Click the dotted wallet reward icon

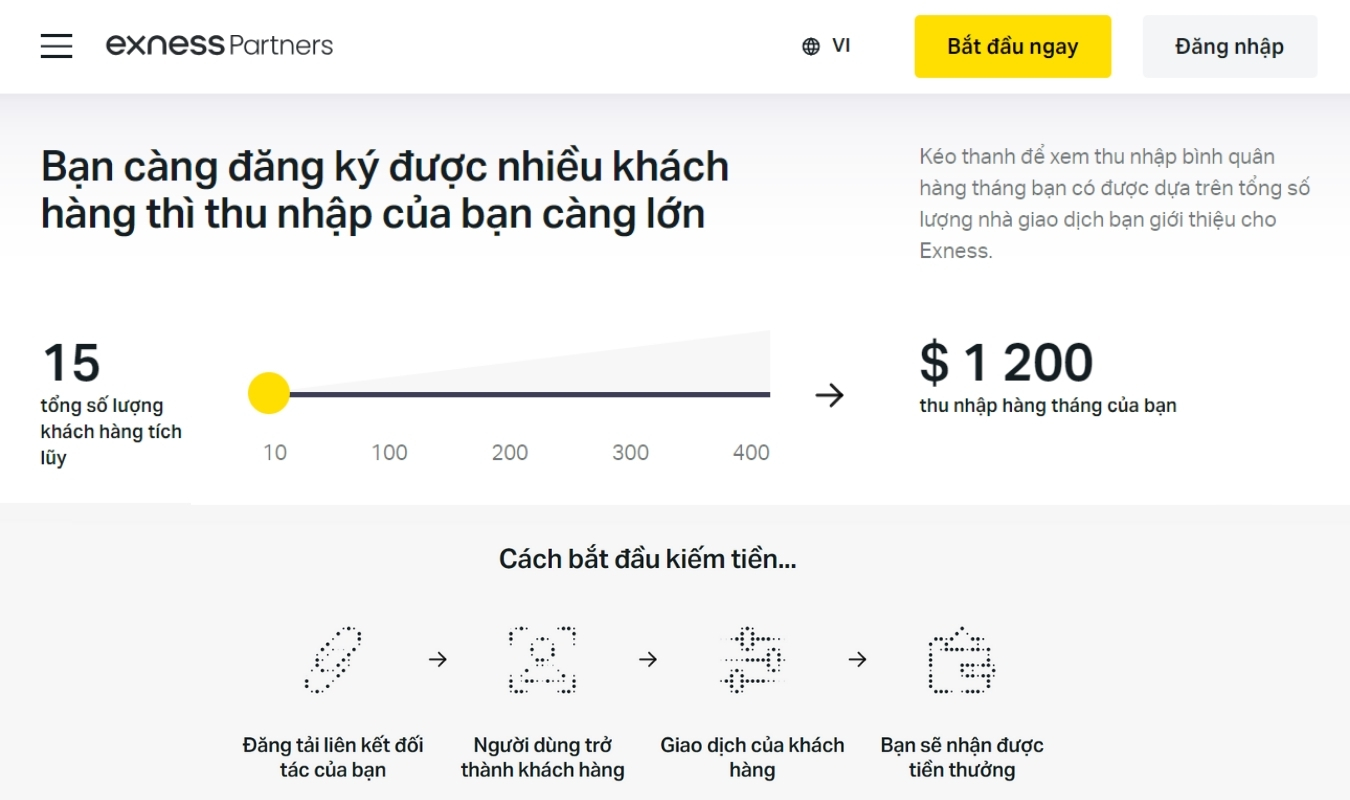[x=961, y=660]
